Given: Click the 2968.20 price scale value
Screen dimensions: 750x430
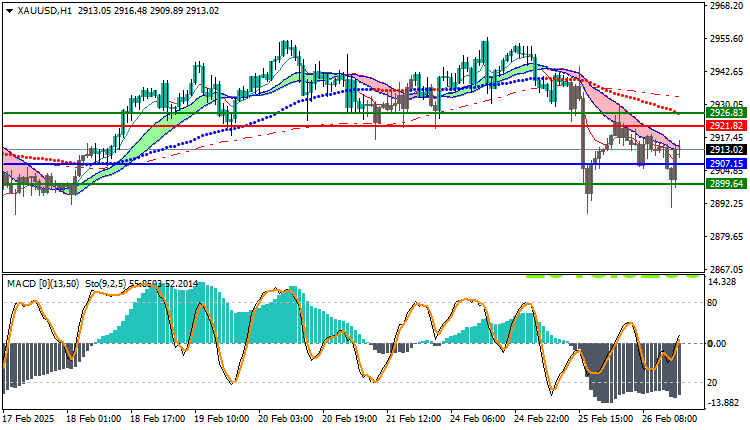Looking at the screenshot, I should point(726,6).
